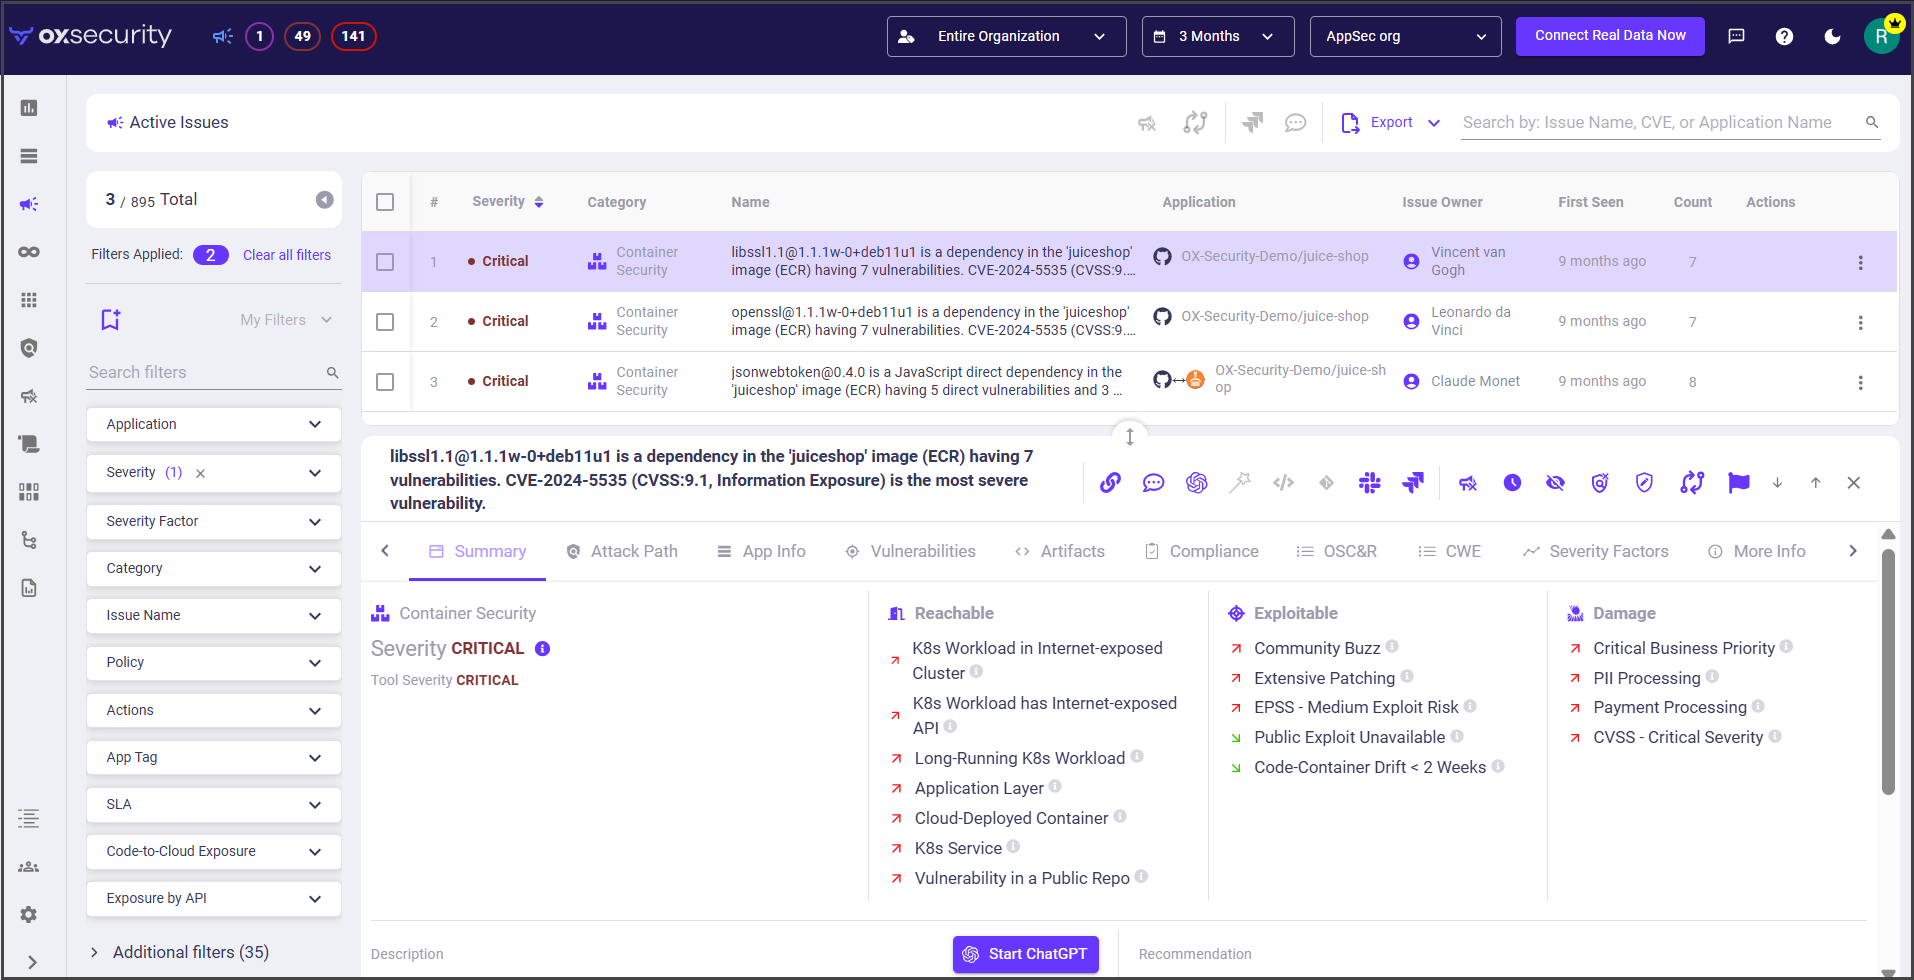Click the Slack icon in issue toolbar

[1369, 483]
